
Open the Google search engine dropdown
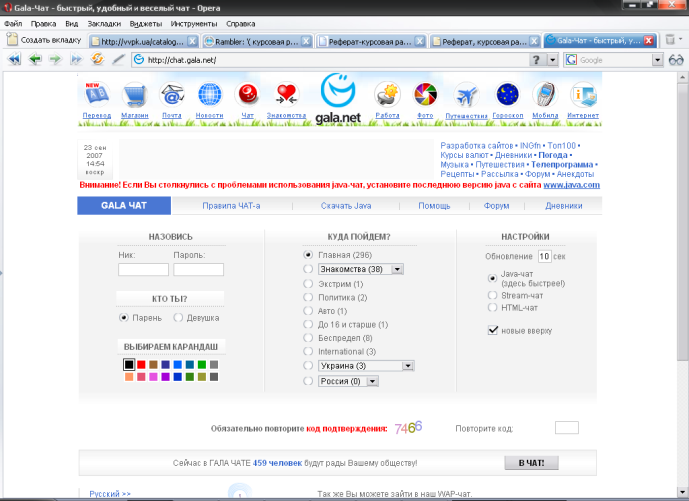(x=657, y=60)
